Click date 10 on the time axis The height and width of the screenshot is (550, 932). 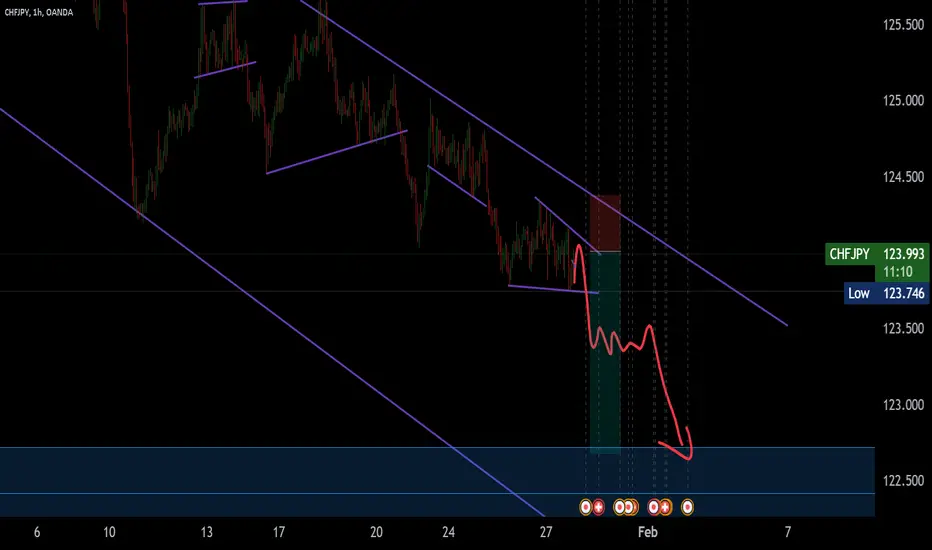tap(109, 532)
